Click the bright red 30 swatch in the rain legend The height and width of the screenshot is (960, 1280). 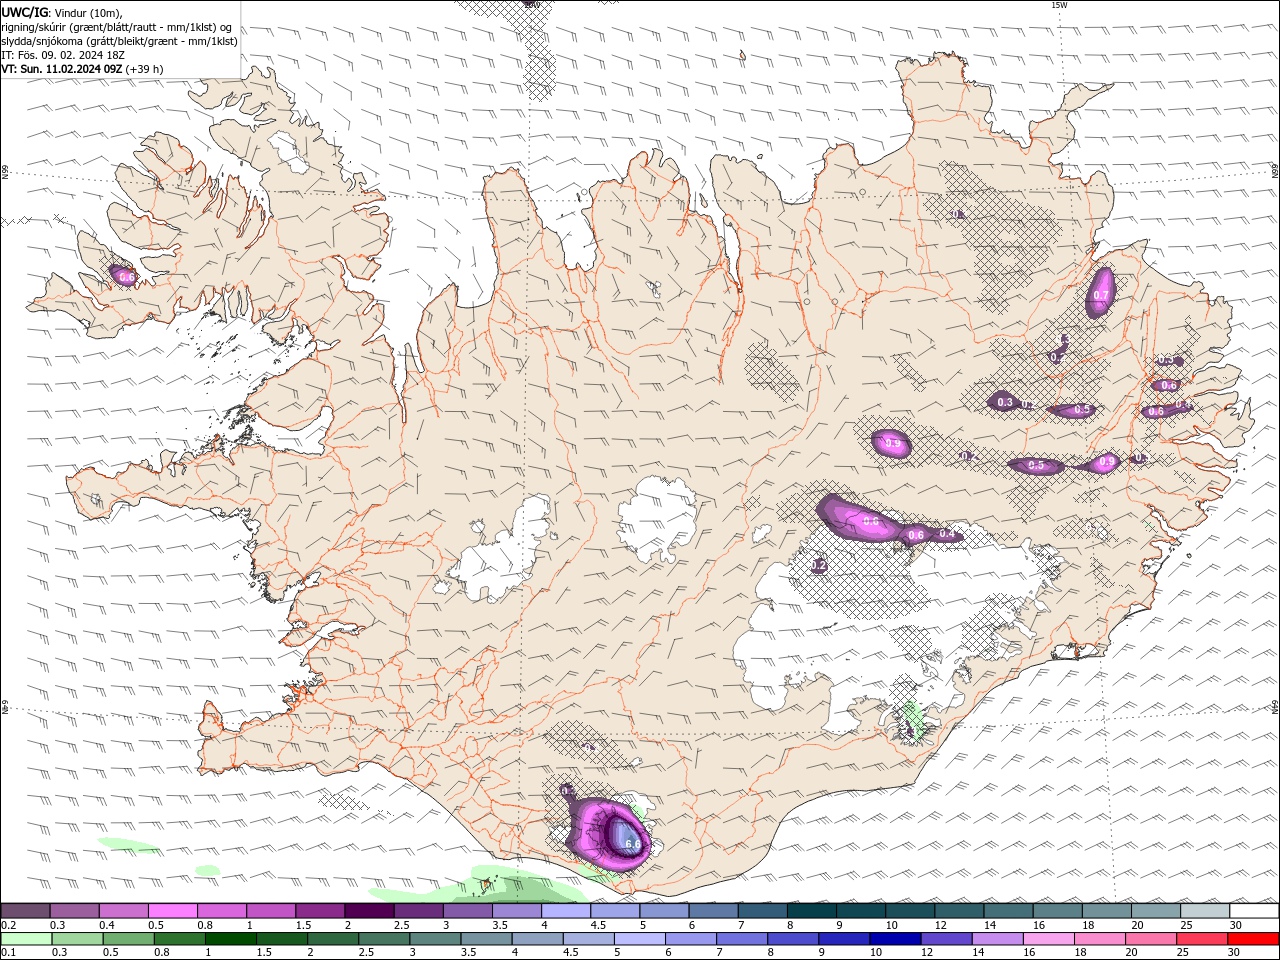point(1254,939)
